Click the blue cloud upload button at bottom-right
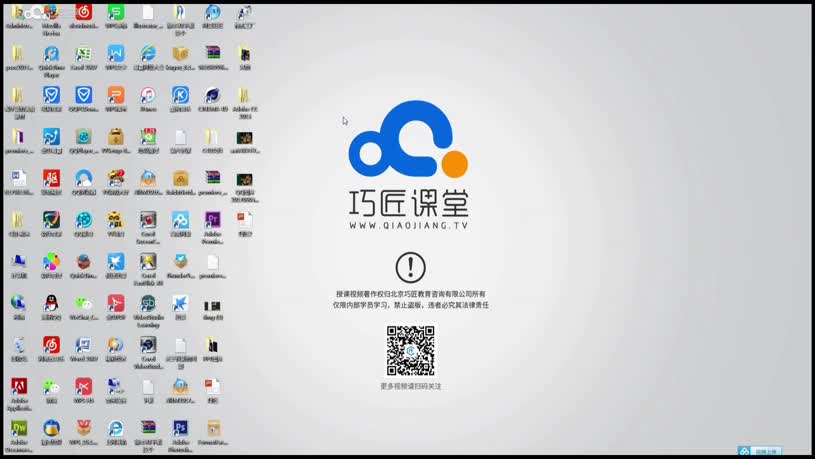The width and height of the screenshot is (815, 459). pos(759,451)
